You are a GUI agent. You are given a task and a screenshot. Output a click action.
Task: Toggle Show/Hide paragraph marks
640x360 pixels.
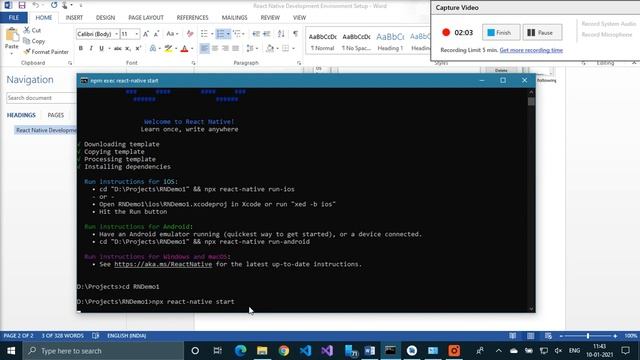click(x=296, y=34)
